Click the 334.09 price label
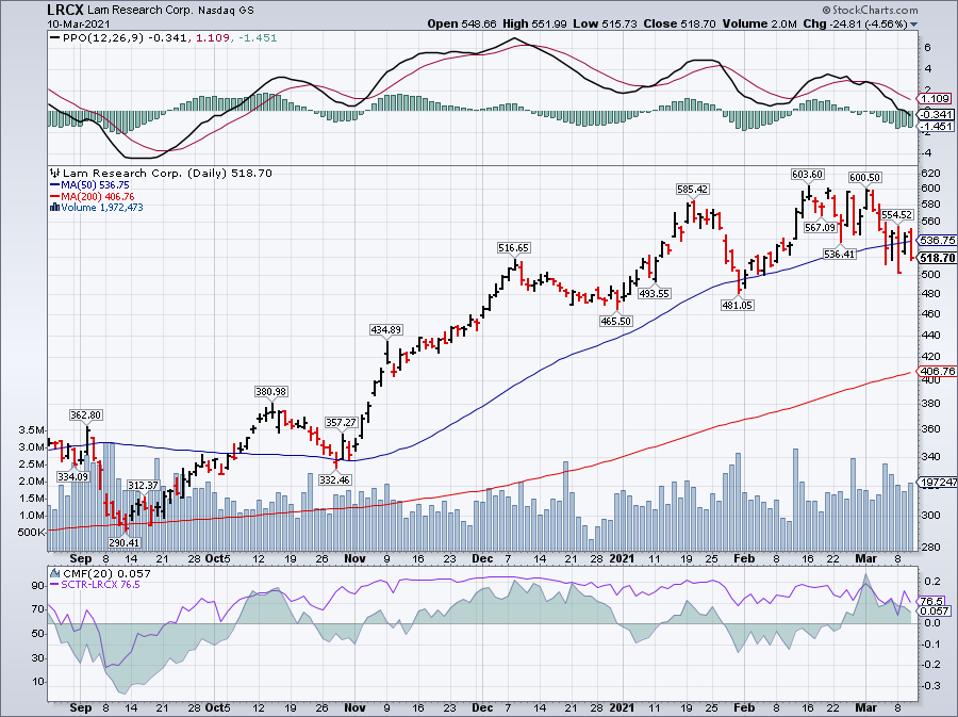The image size is (958, 717). tap(72, 476)
